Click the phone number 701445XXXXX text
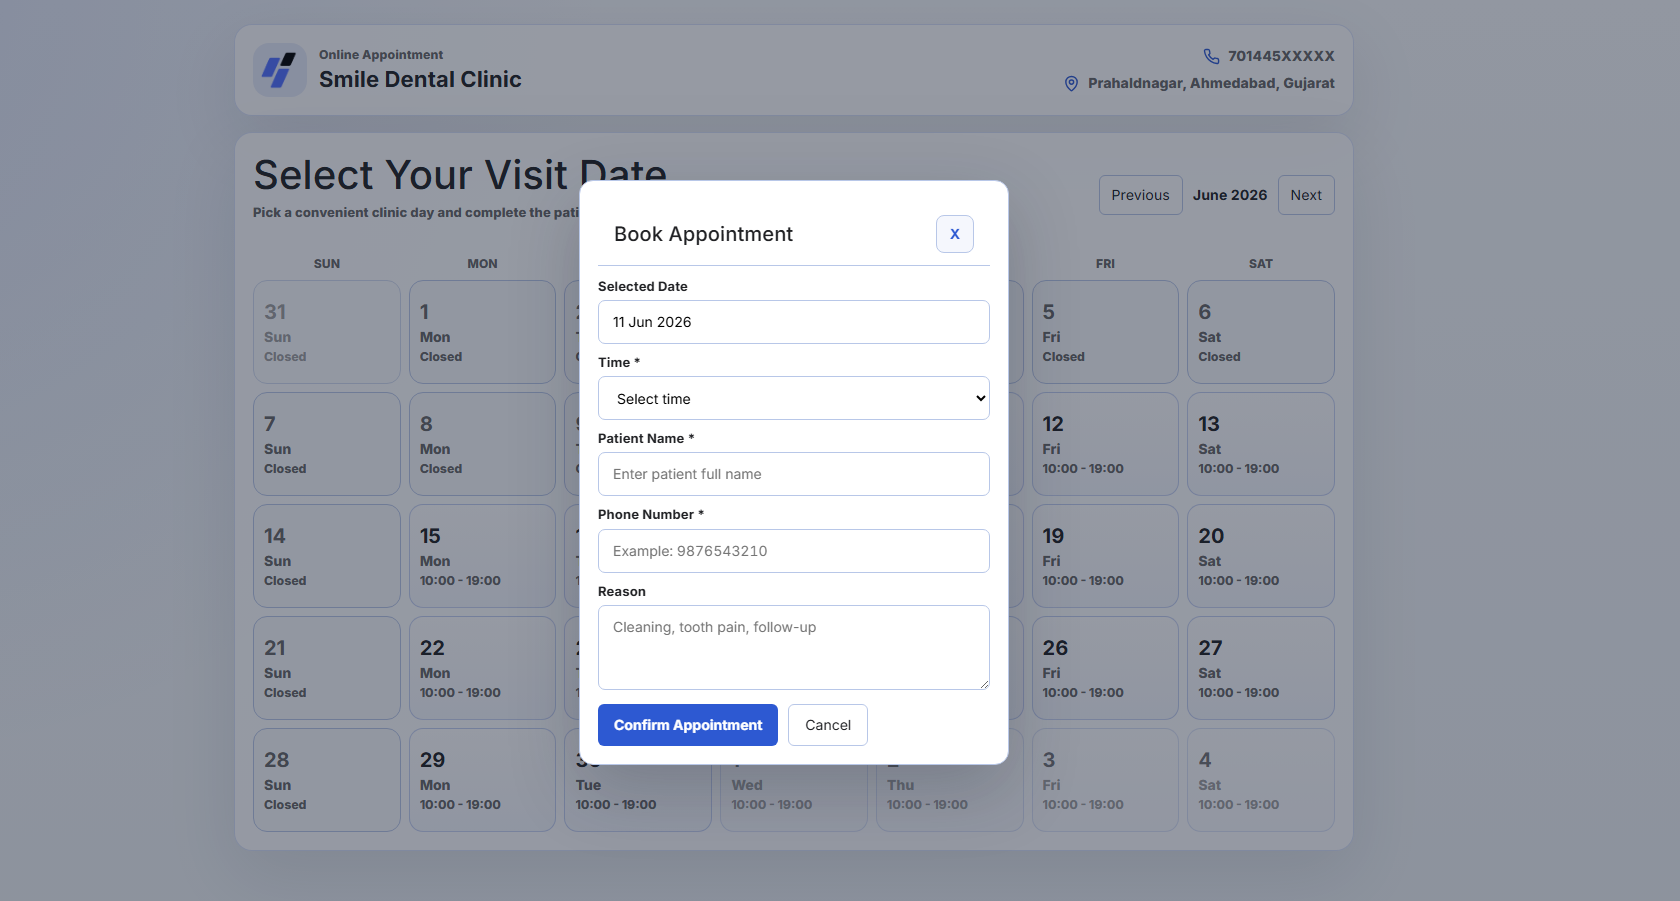Image resolution: width=1680 pixels, height=901 pixels. pos(1281,56)
